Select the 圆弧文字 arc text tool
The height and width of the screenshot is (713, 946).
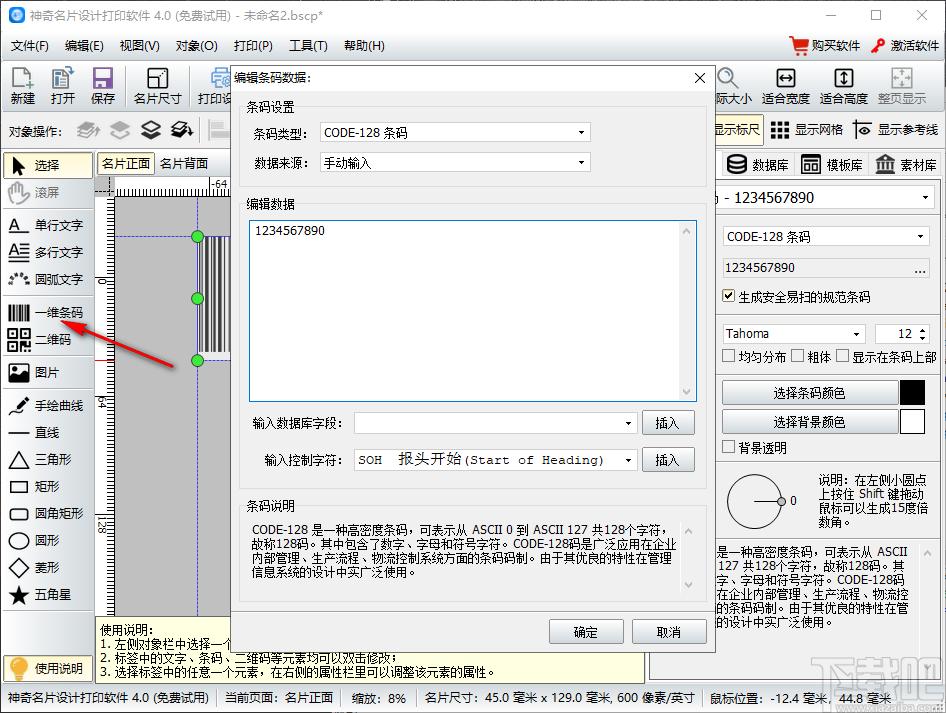click(48, 279)
